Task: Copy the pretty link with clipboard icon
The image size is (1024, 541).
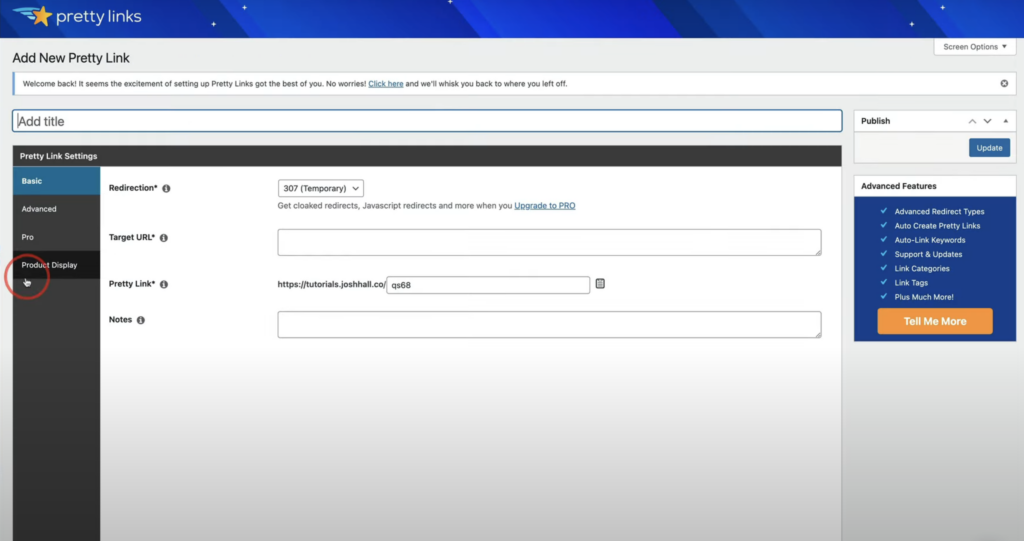Action: (x=600, y=284)
